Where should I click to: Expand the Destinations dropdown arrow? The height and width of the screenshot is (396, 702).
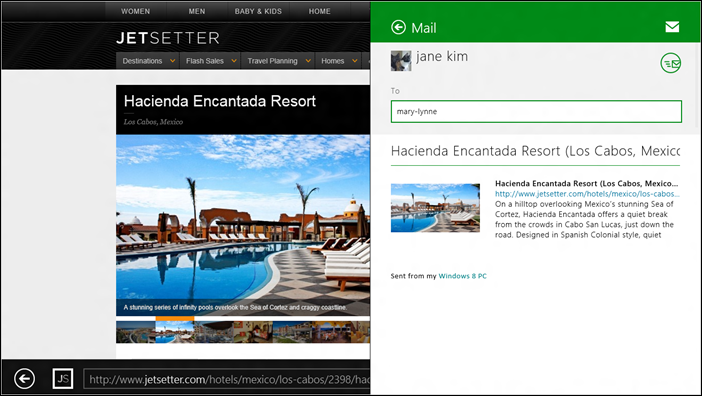172,61
